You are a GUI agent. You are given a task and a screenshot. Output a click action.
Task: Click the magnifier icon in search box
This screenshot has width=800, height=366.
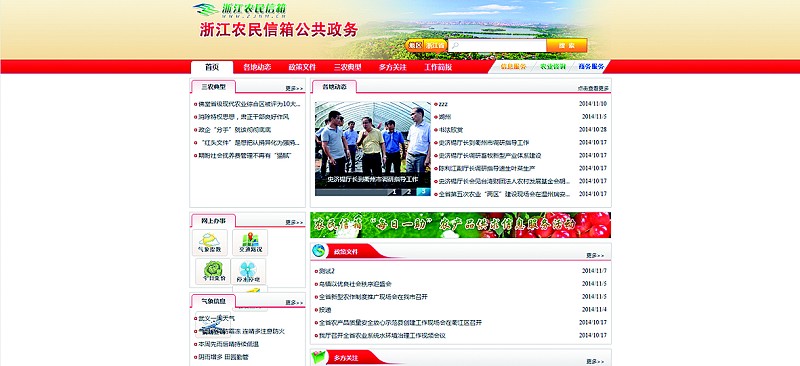coord(455,45)
